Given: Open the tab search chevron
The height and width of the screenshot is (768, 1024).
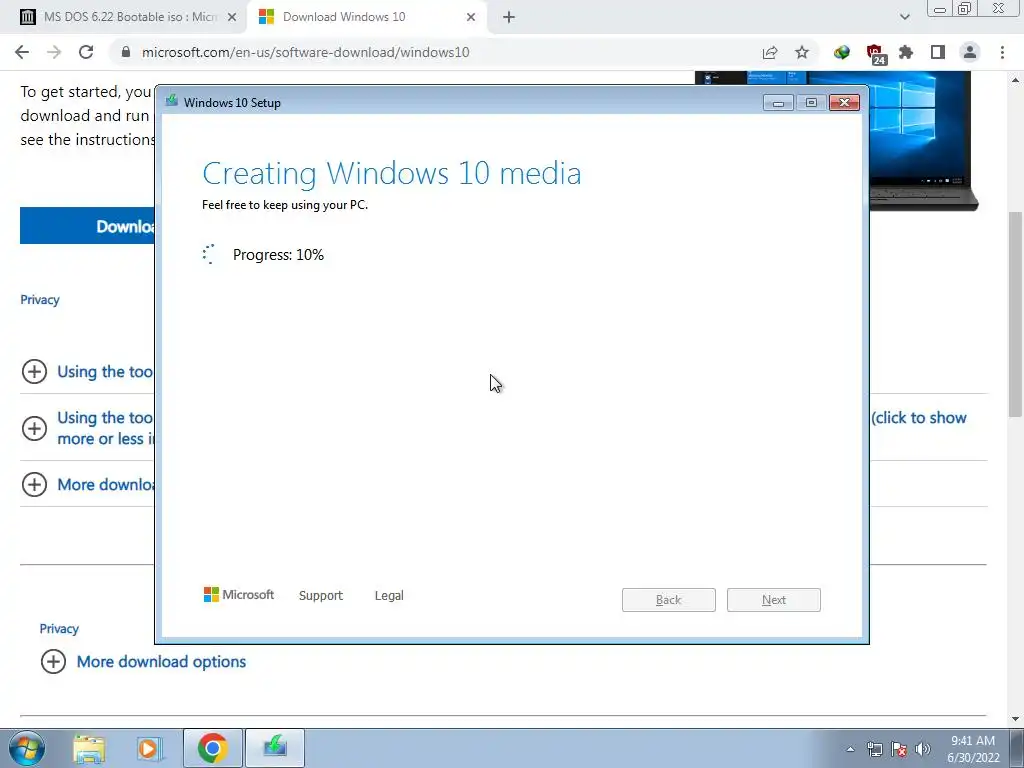Looking at the screenshot, I should tap(904, 17).
